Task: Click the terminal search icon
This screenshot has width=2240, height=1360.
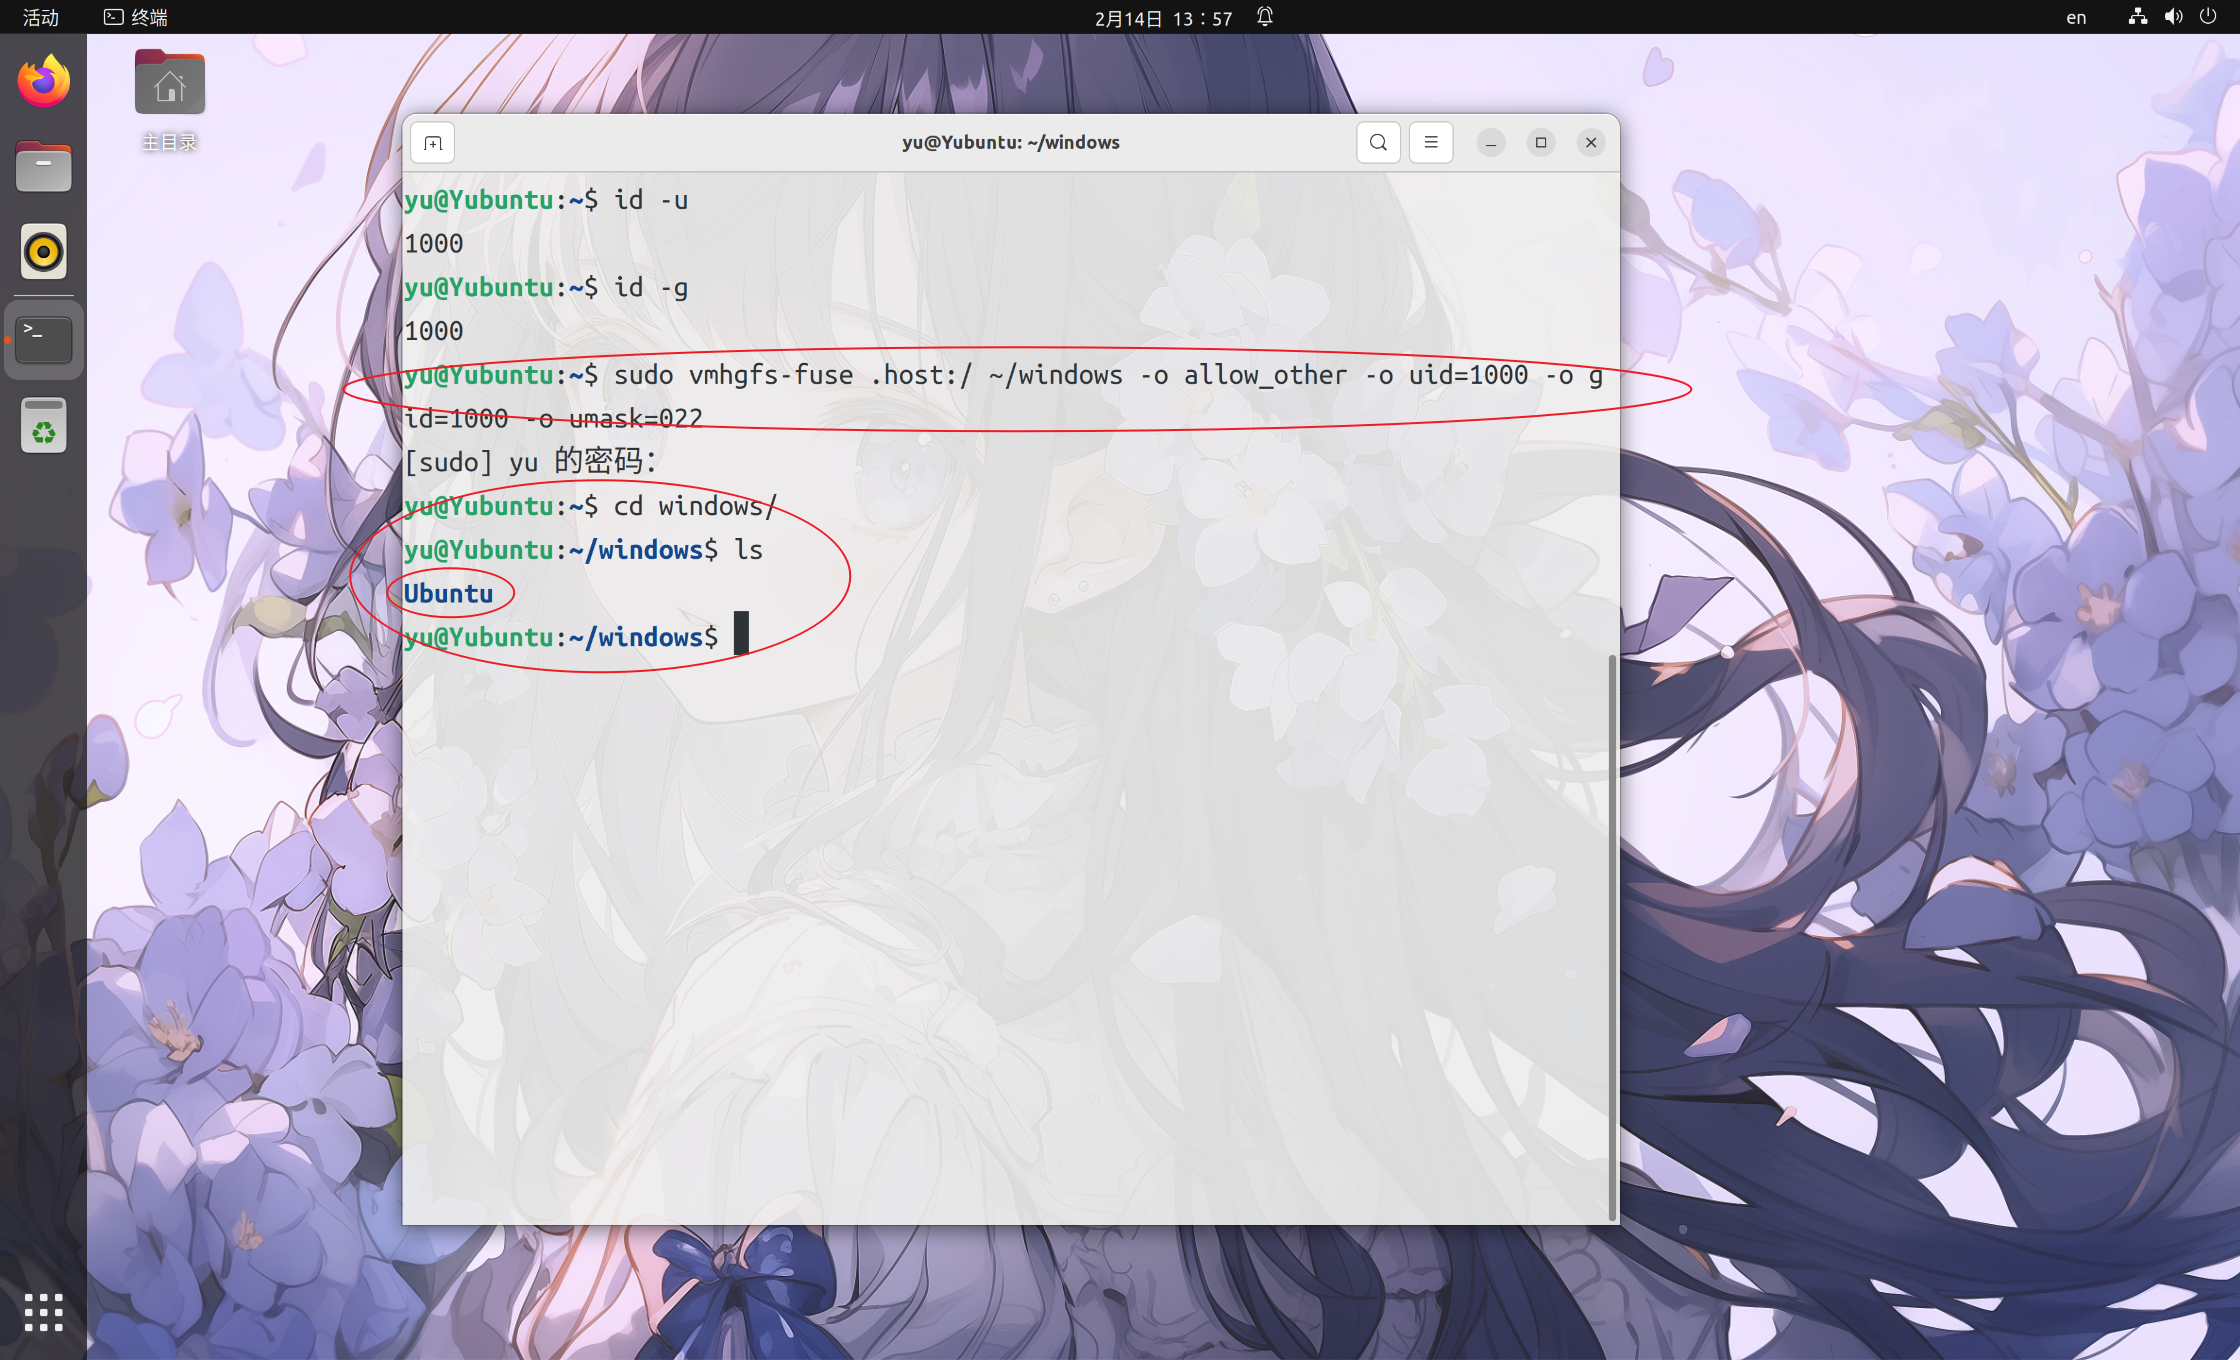Action: (1378, 143)
